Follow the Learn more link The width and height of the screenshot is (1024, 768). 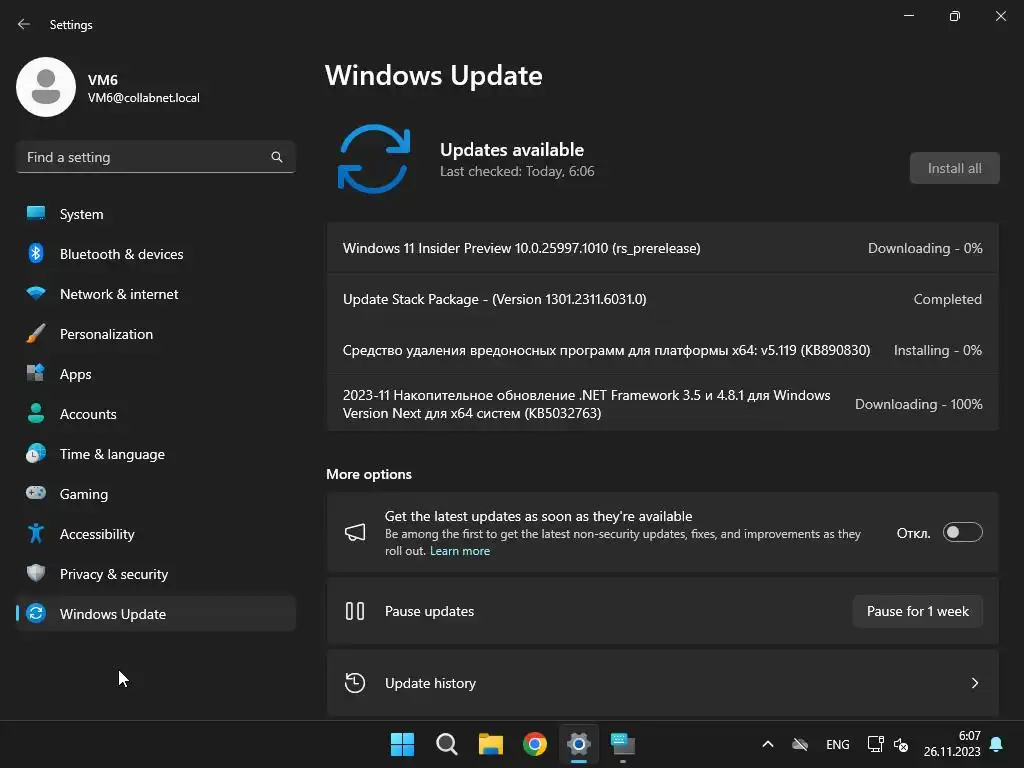click(x=460, y=551)
